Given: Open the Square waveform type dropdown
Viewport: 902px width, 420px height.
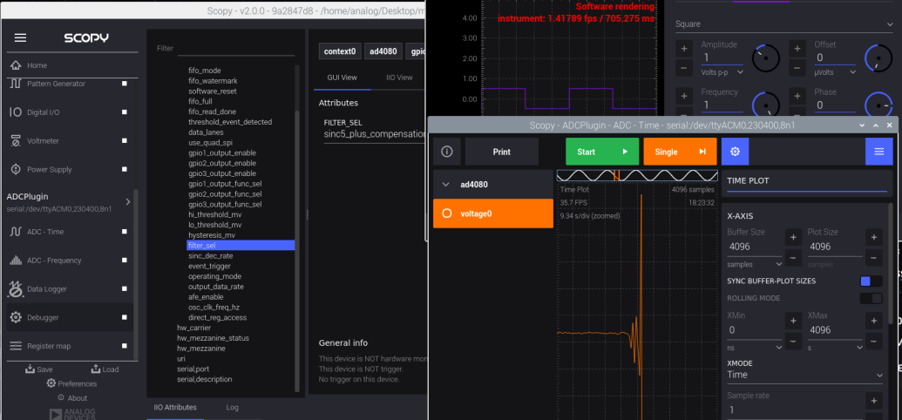Looking at the screenshot, I should (783, 23).
